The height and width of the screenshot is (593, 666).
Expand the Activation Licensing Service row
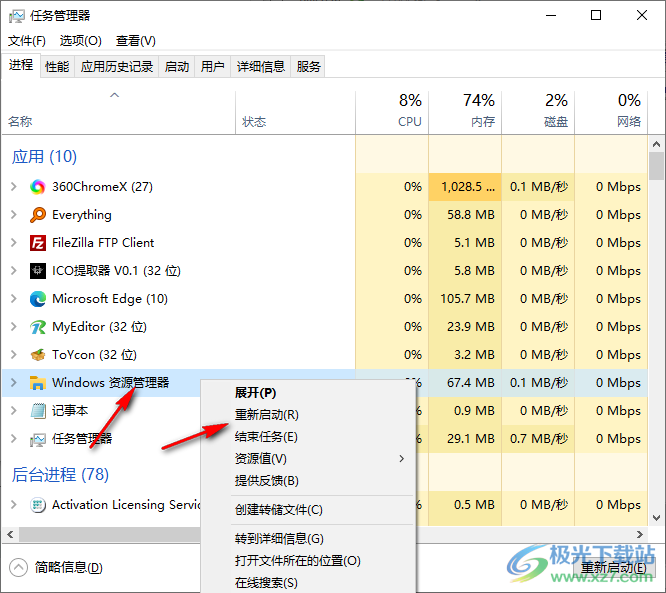(14, 505)
